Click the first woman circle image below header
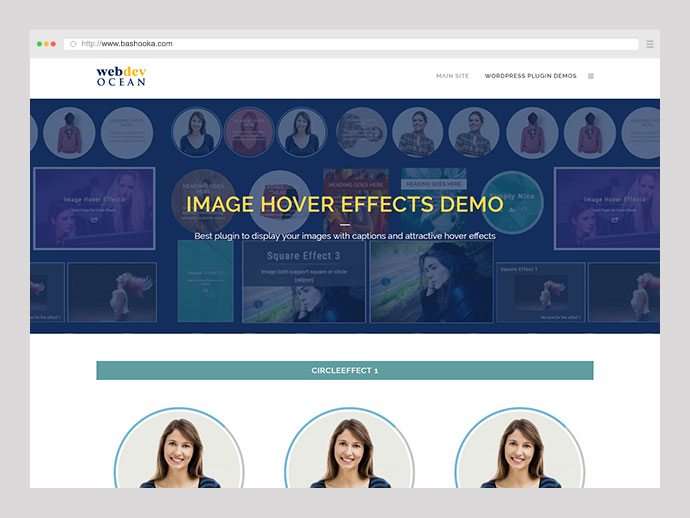The image size is (690, 518). [179, 448]
